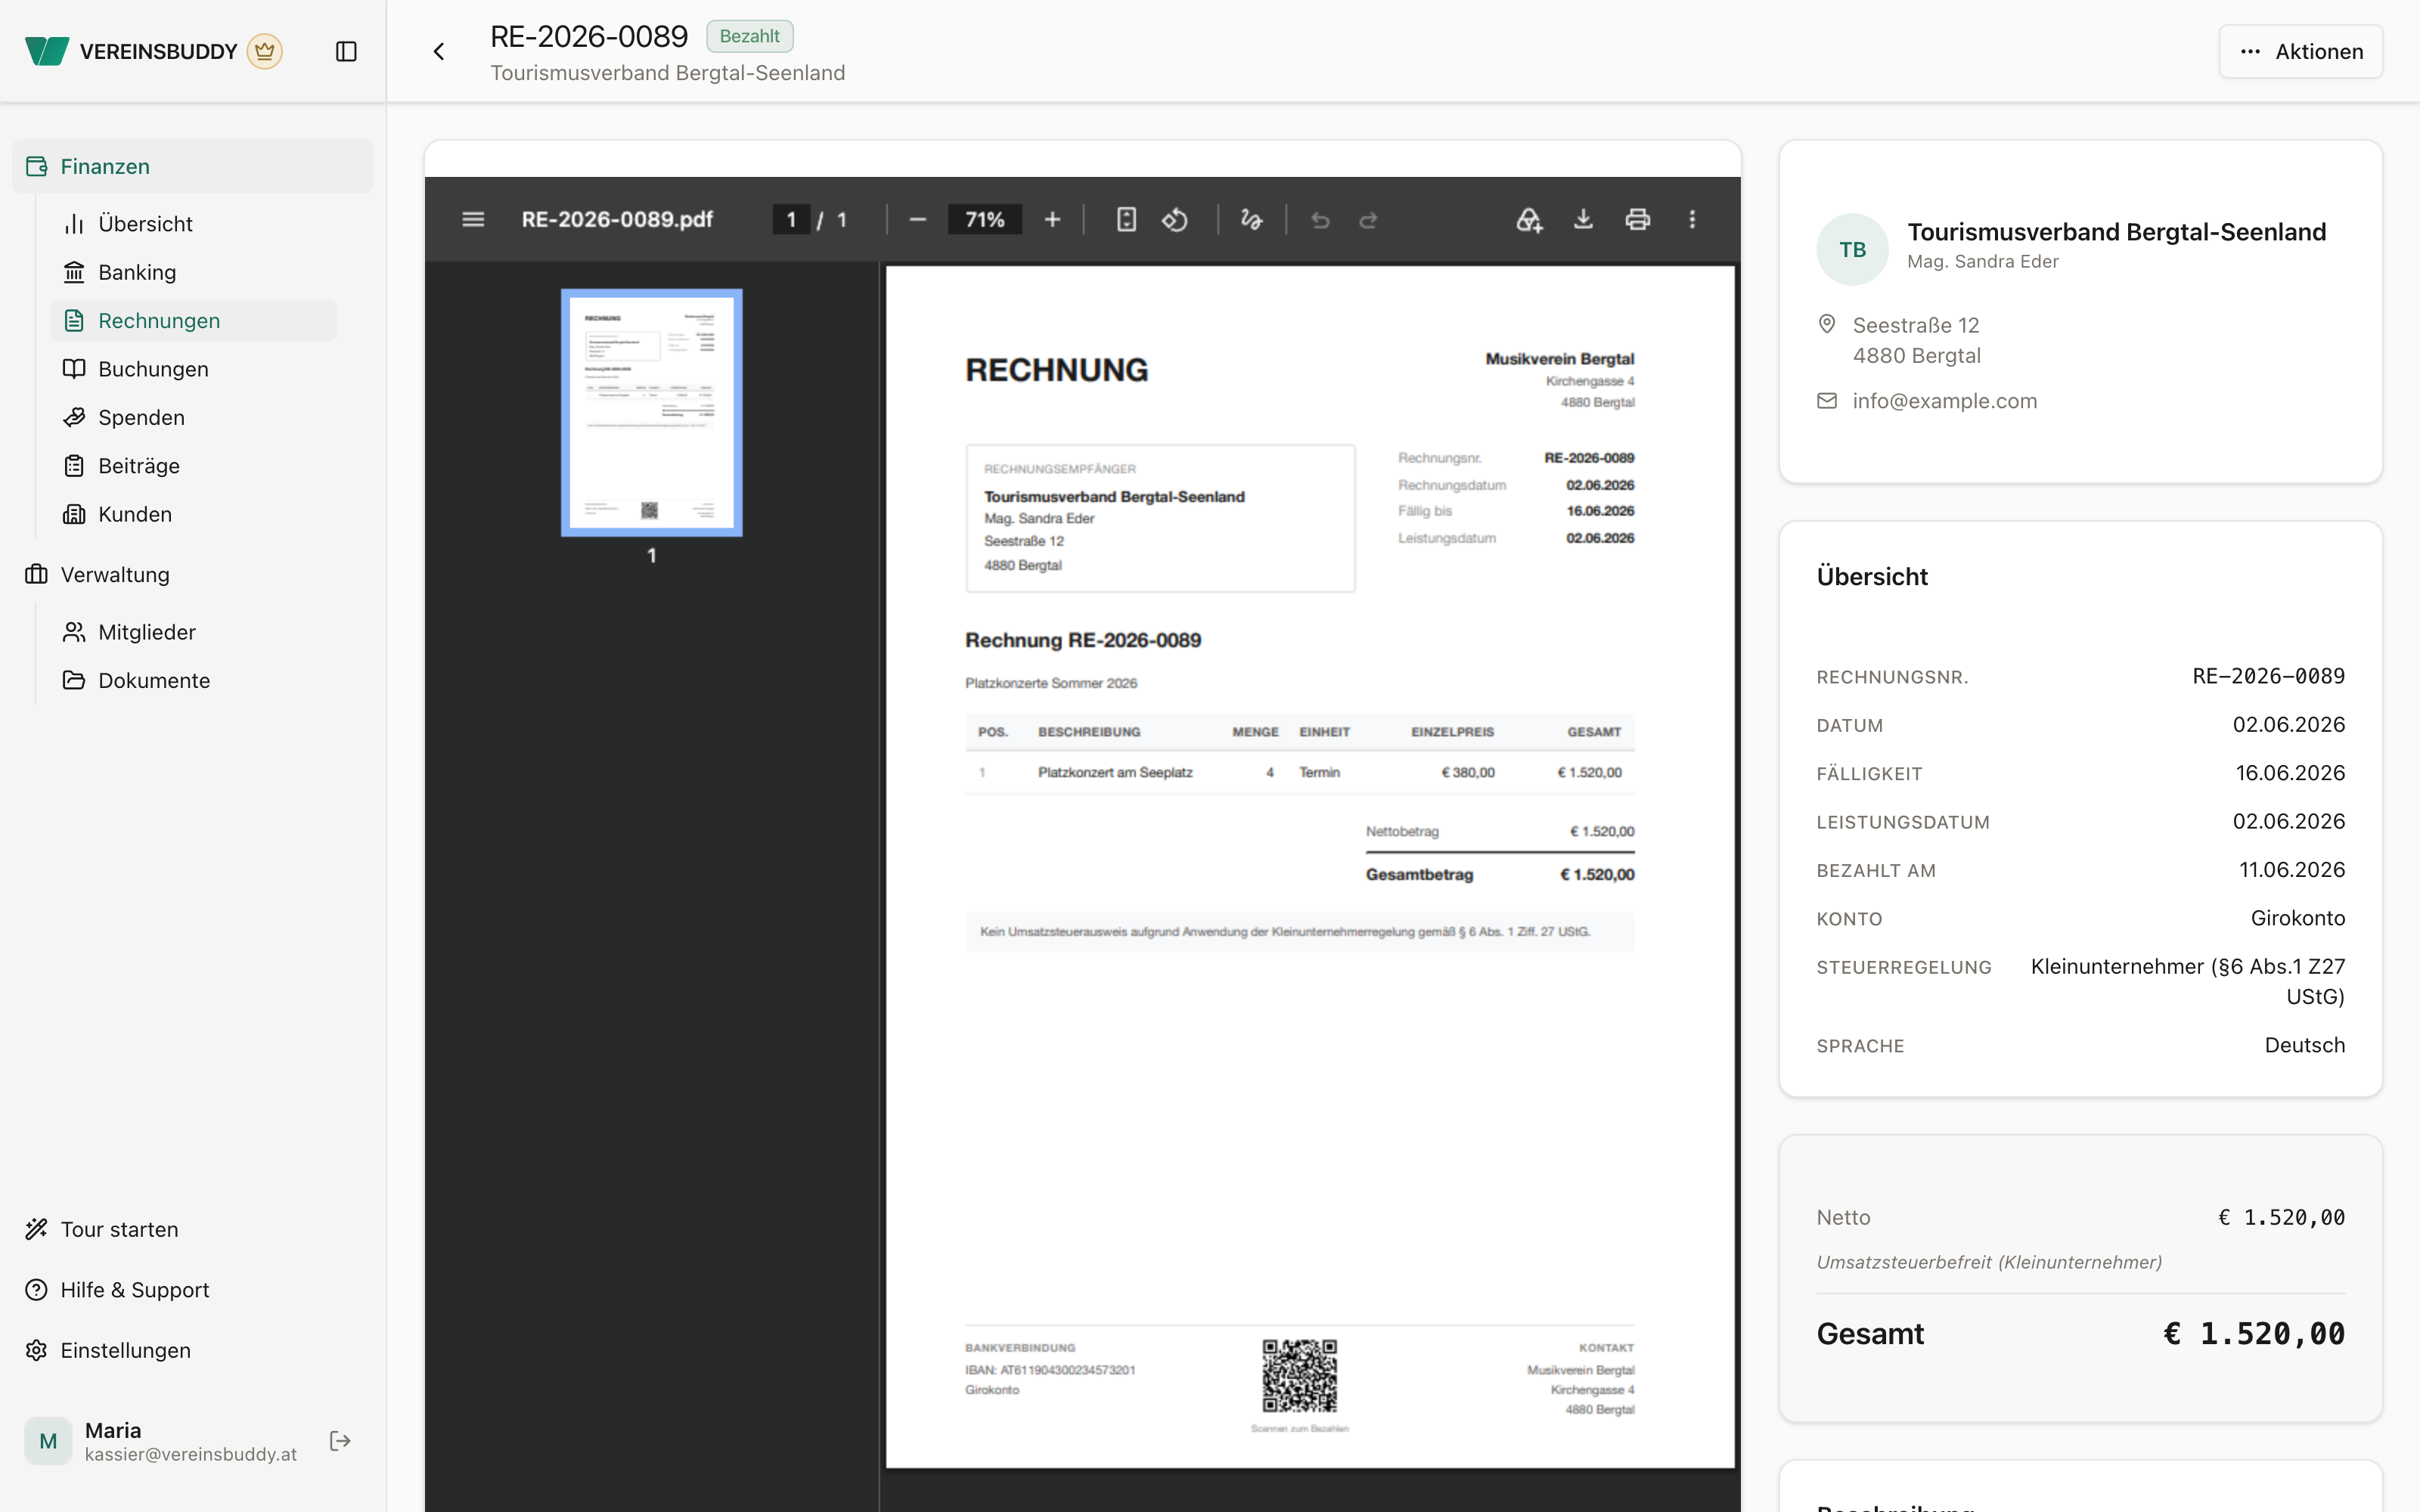Go back with the left arrow
Image resolution: width=2420 pixels, height=1512 pixels.
point(439,51)
